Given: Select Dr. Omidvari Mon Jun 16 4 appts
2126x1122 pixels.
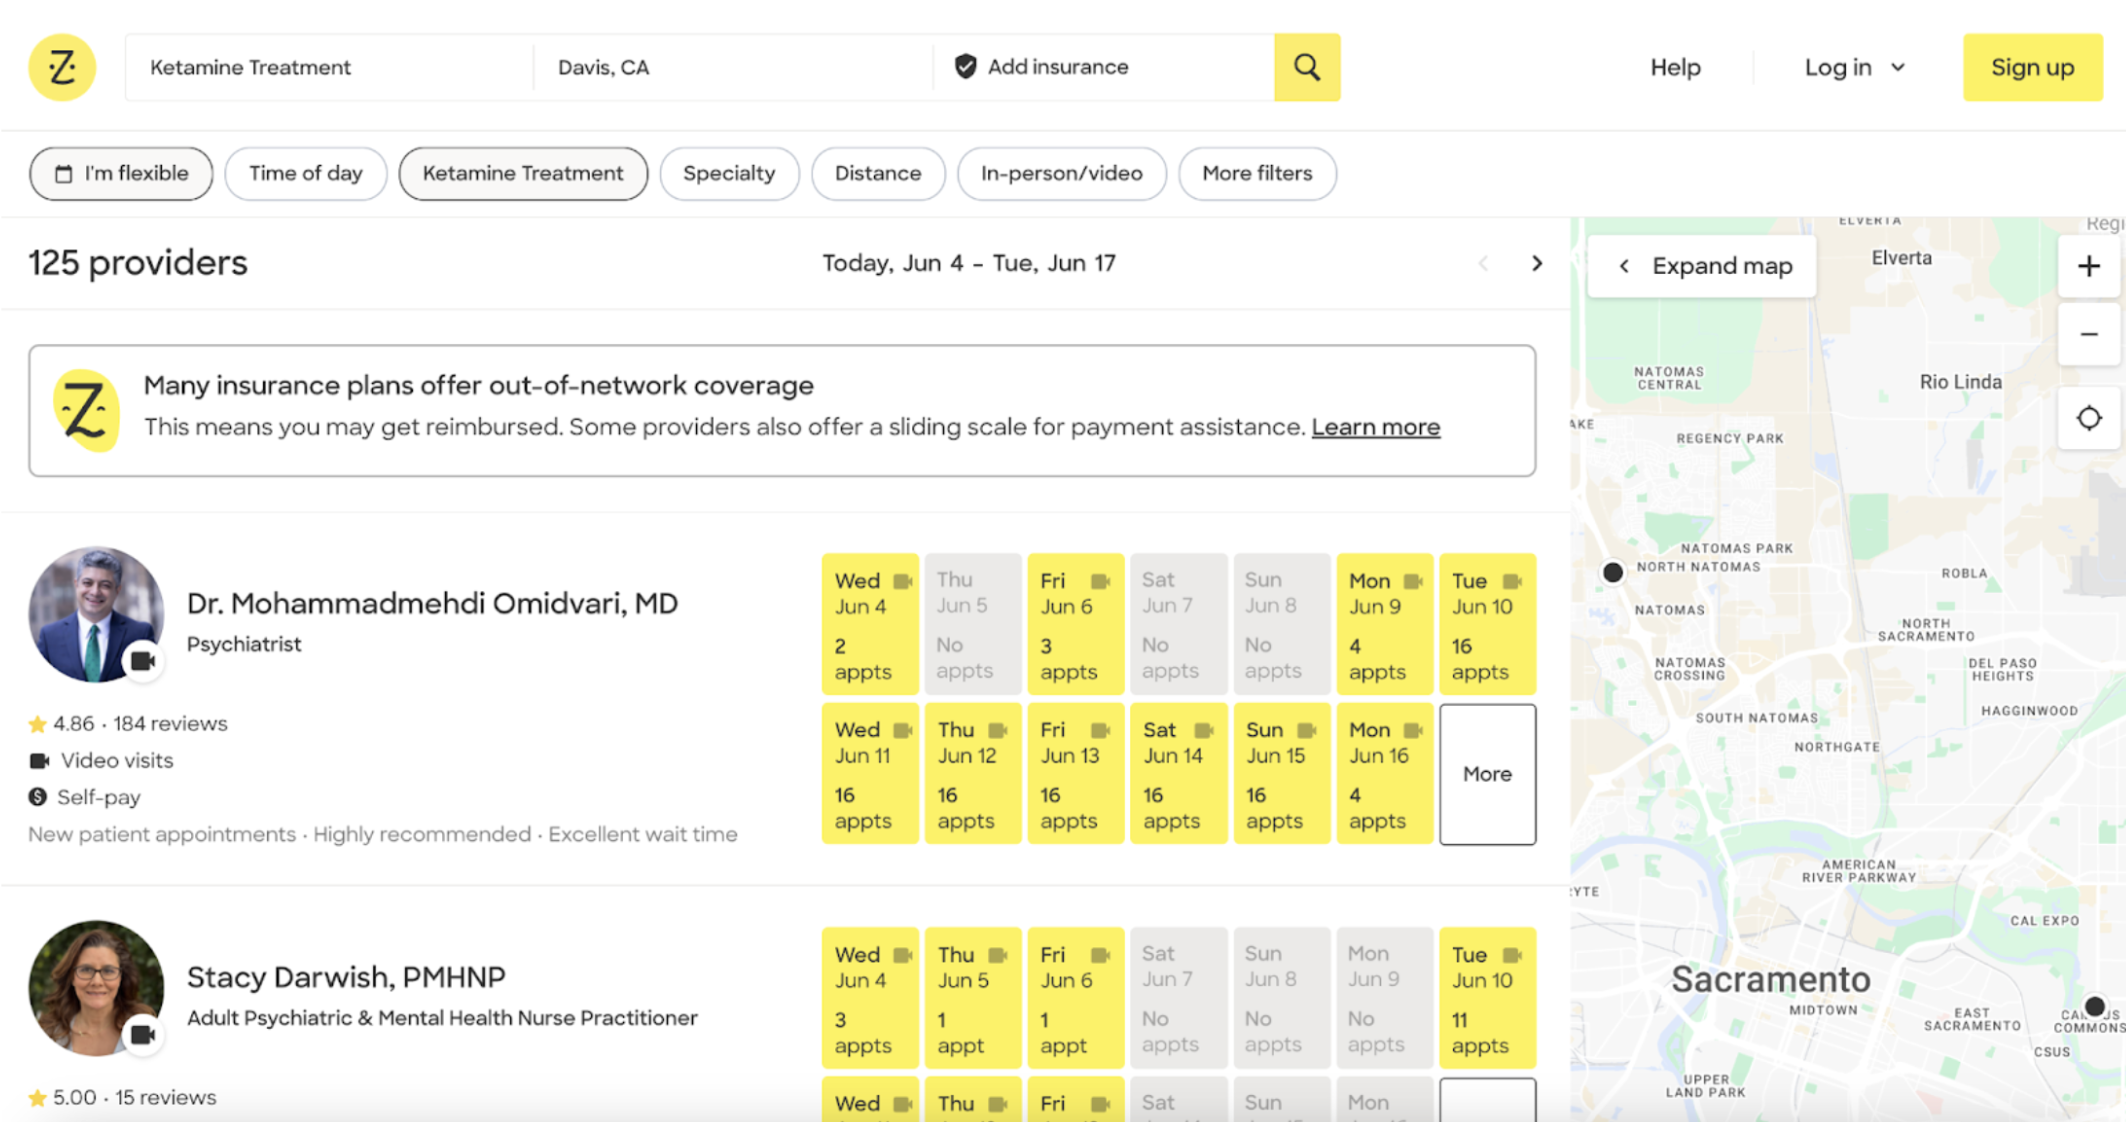Looking at the screenshot, I should [1384, 774].
